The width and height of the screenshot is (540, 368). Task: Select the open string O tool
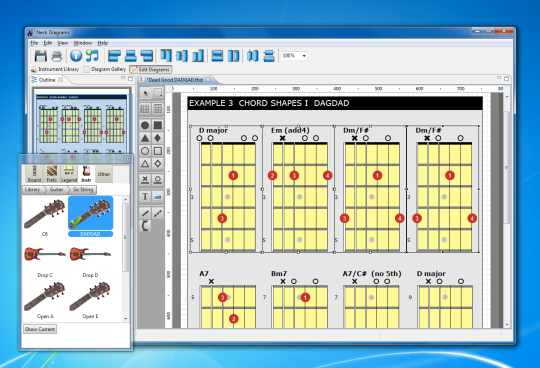point(158,179)
